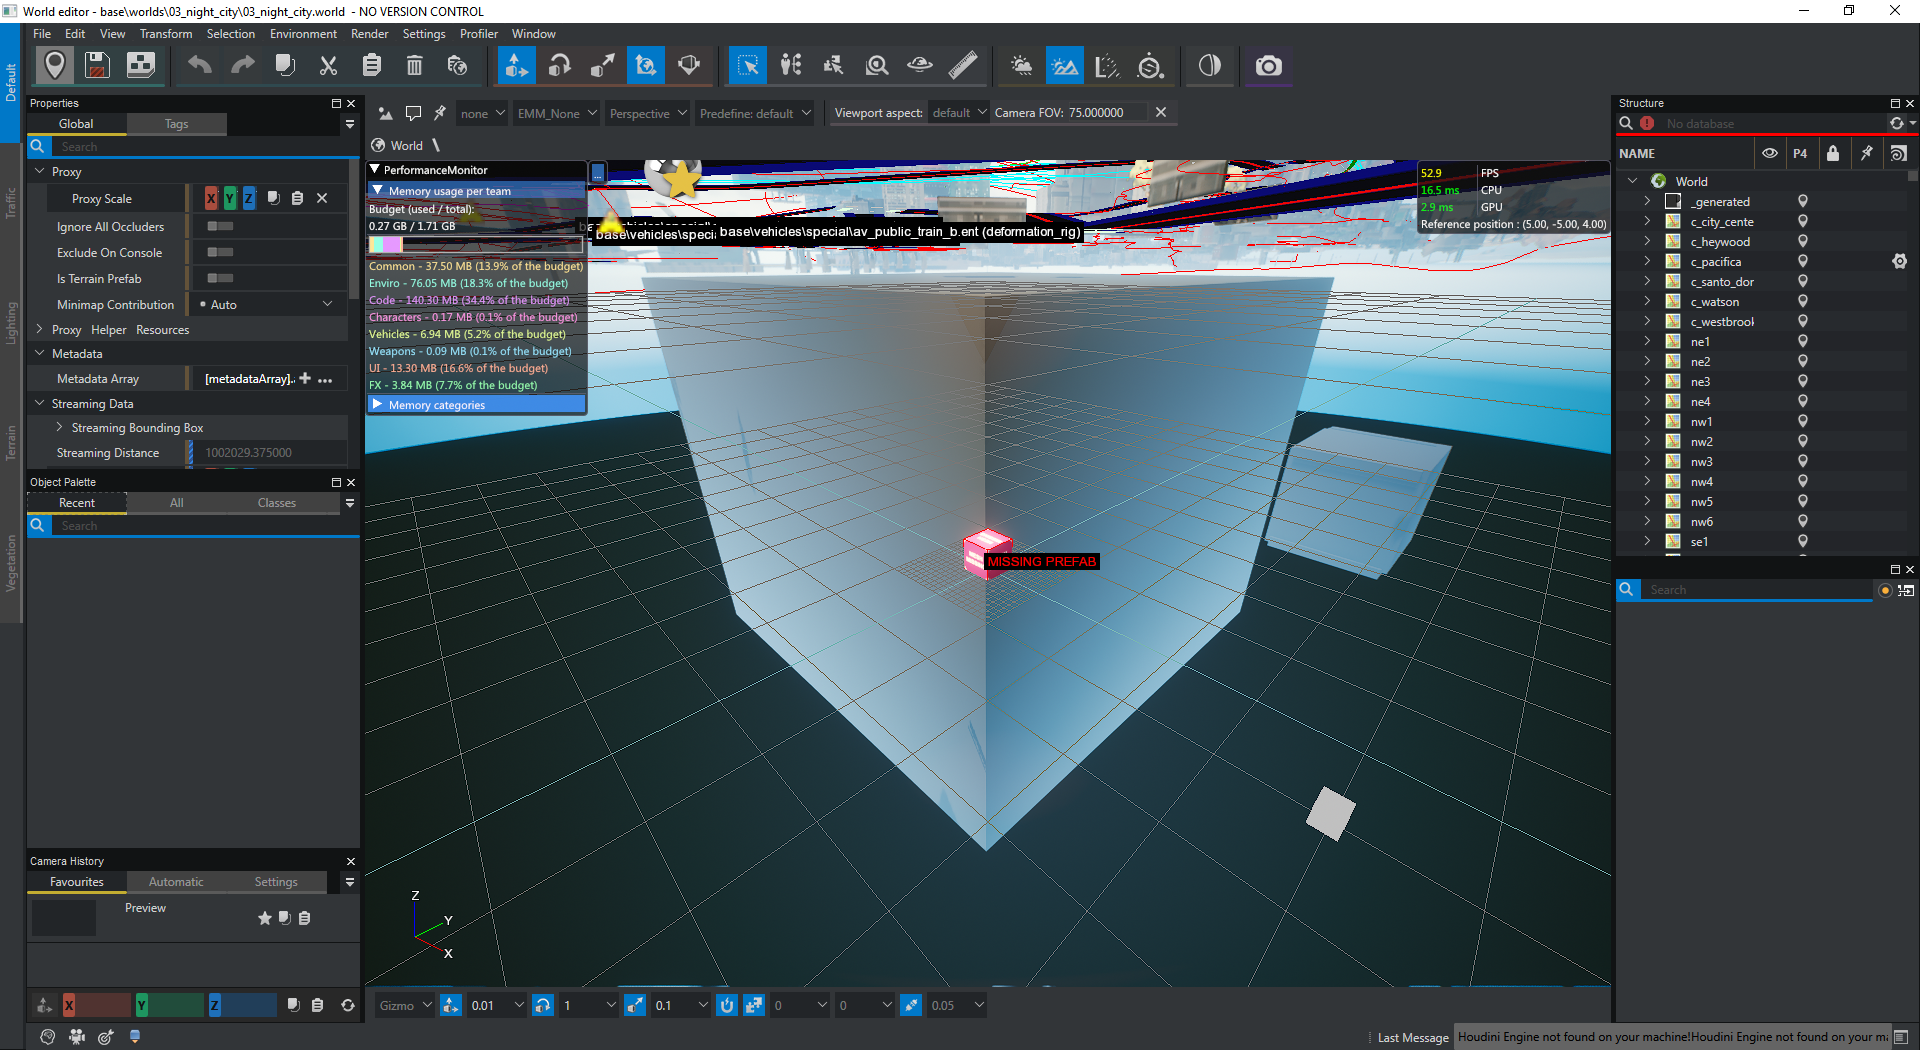Toggle visibility pin for c_heywood
Viewport: 1920px width, 1050px height.
pos(1803,241)
